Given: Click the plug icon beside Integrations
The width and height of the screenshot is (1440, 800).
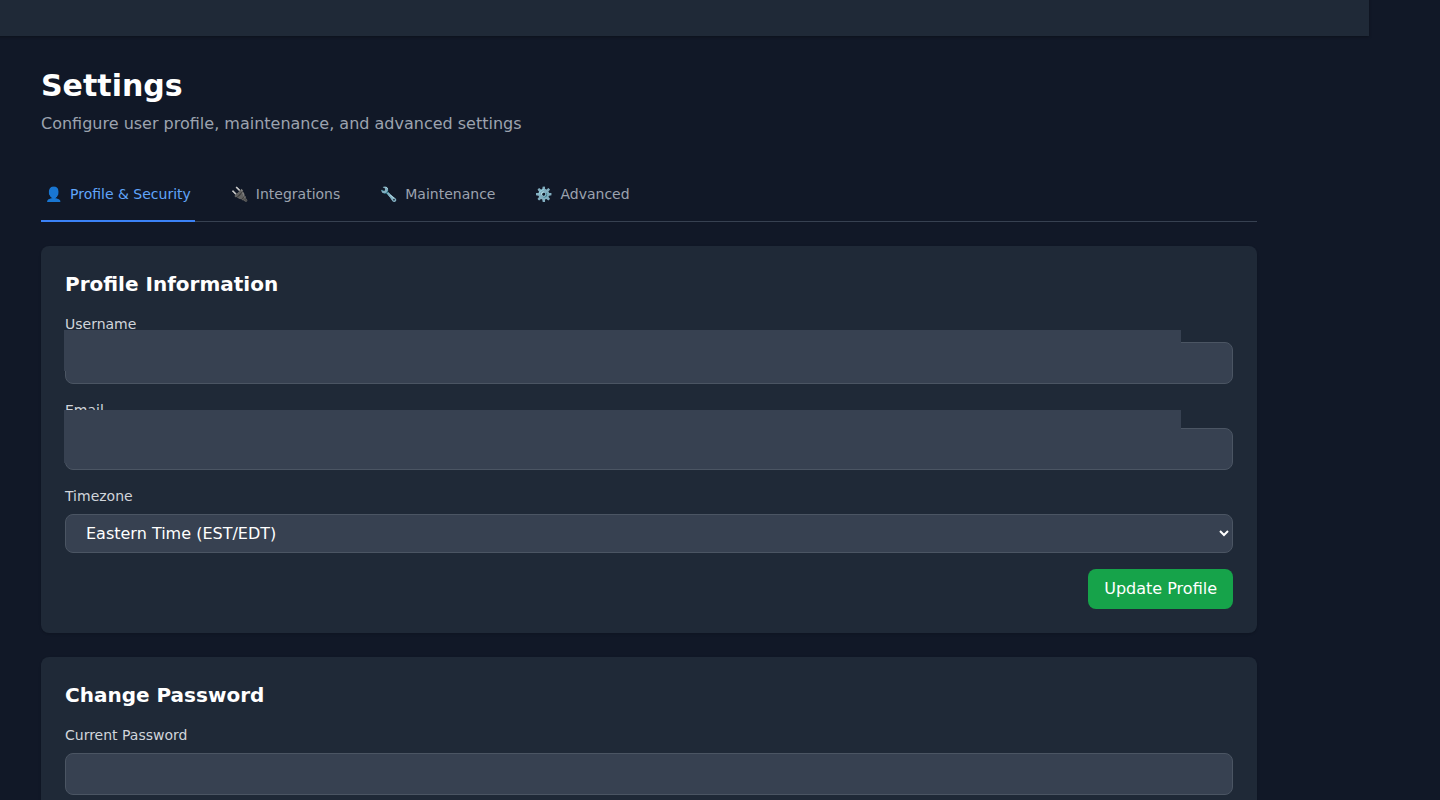Looking at the screenshot, I should (239, 194).
